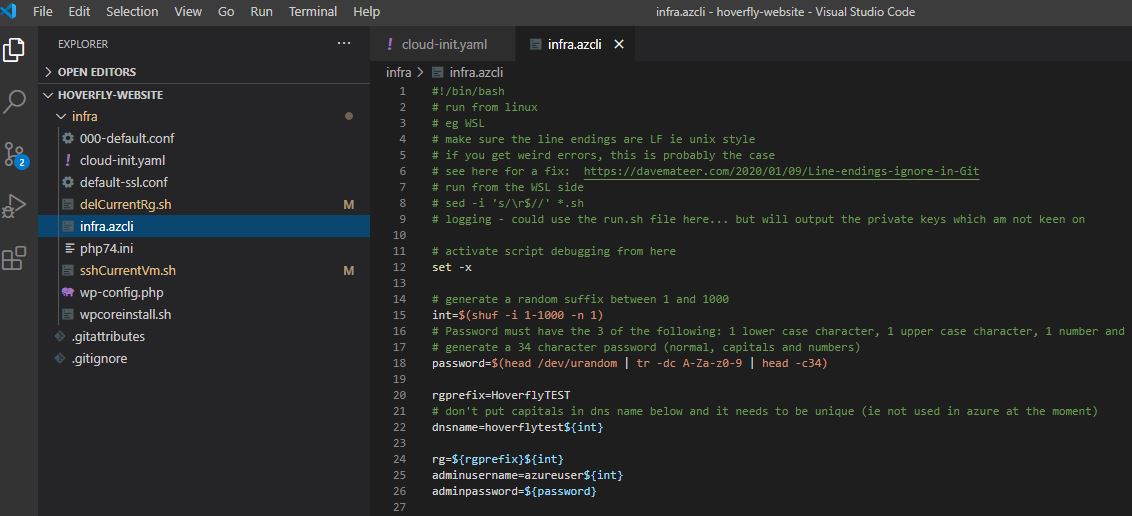
Task: Open the File menu
Action: [43, 12]
